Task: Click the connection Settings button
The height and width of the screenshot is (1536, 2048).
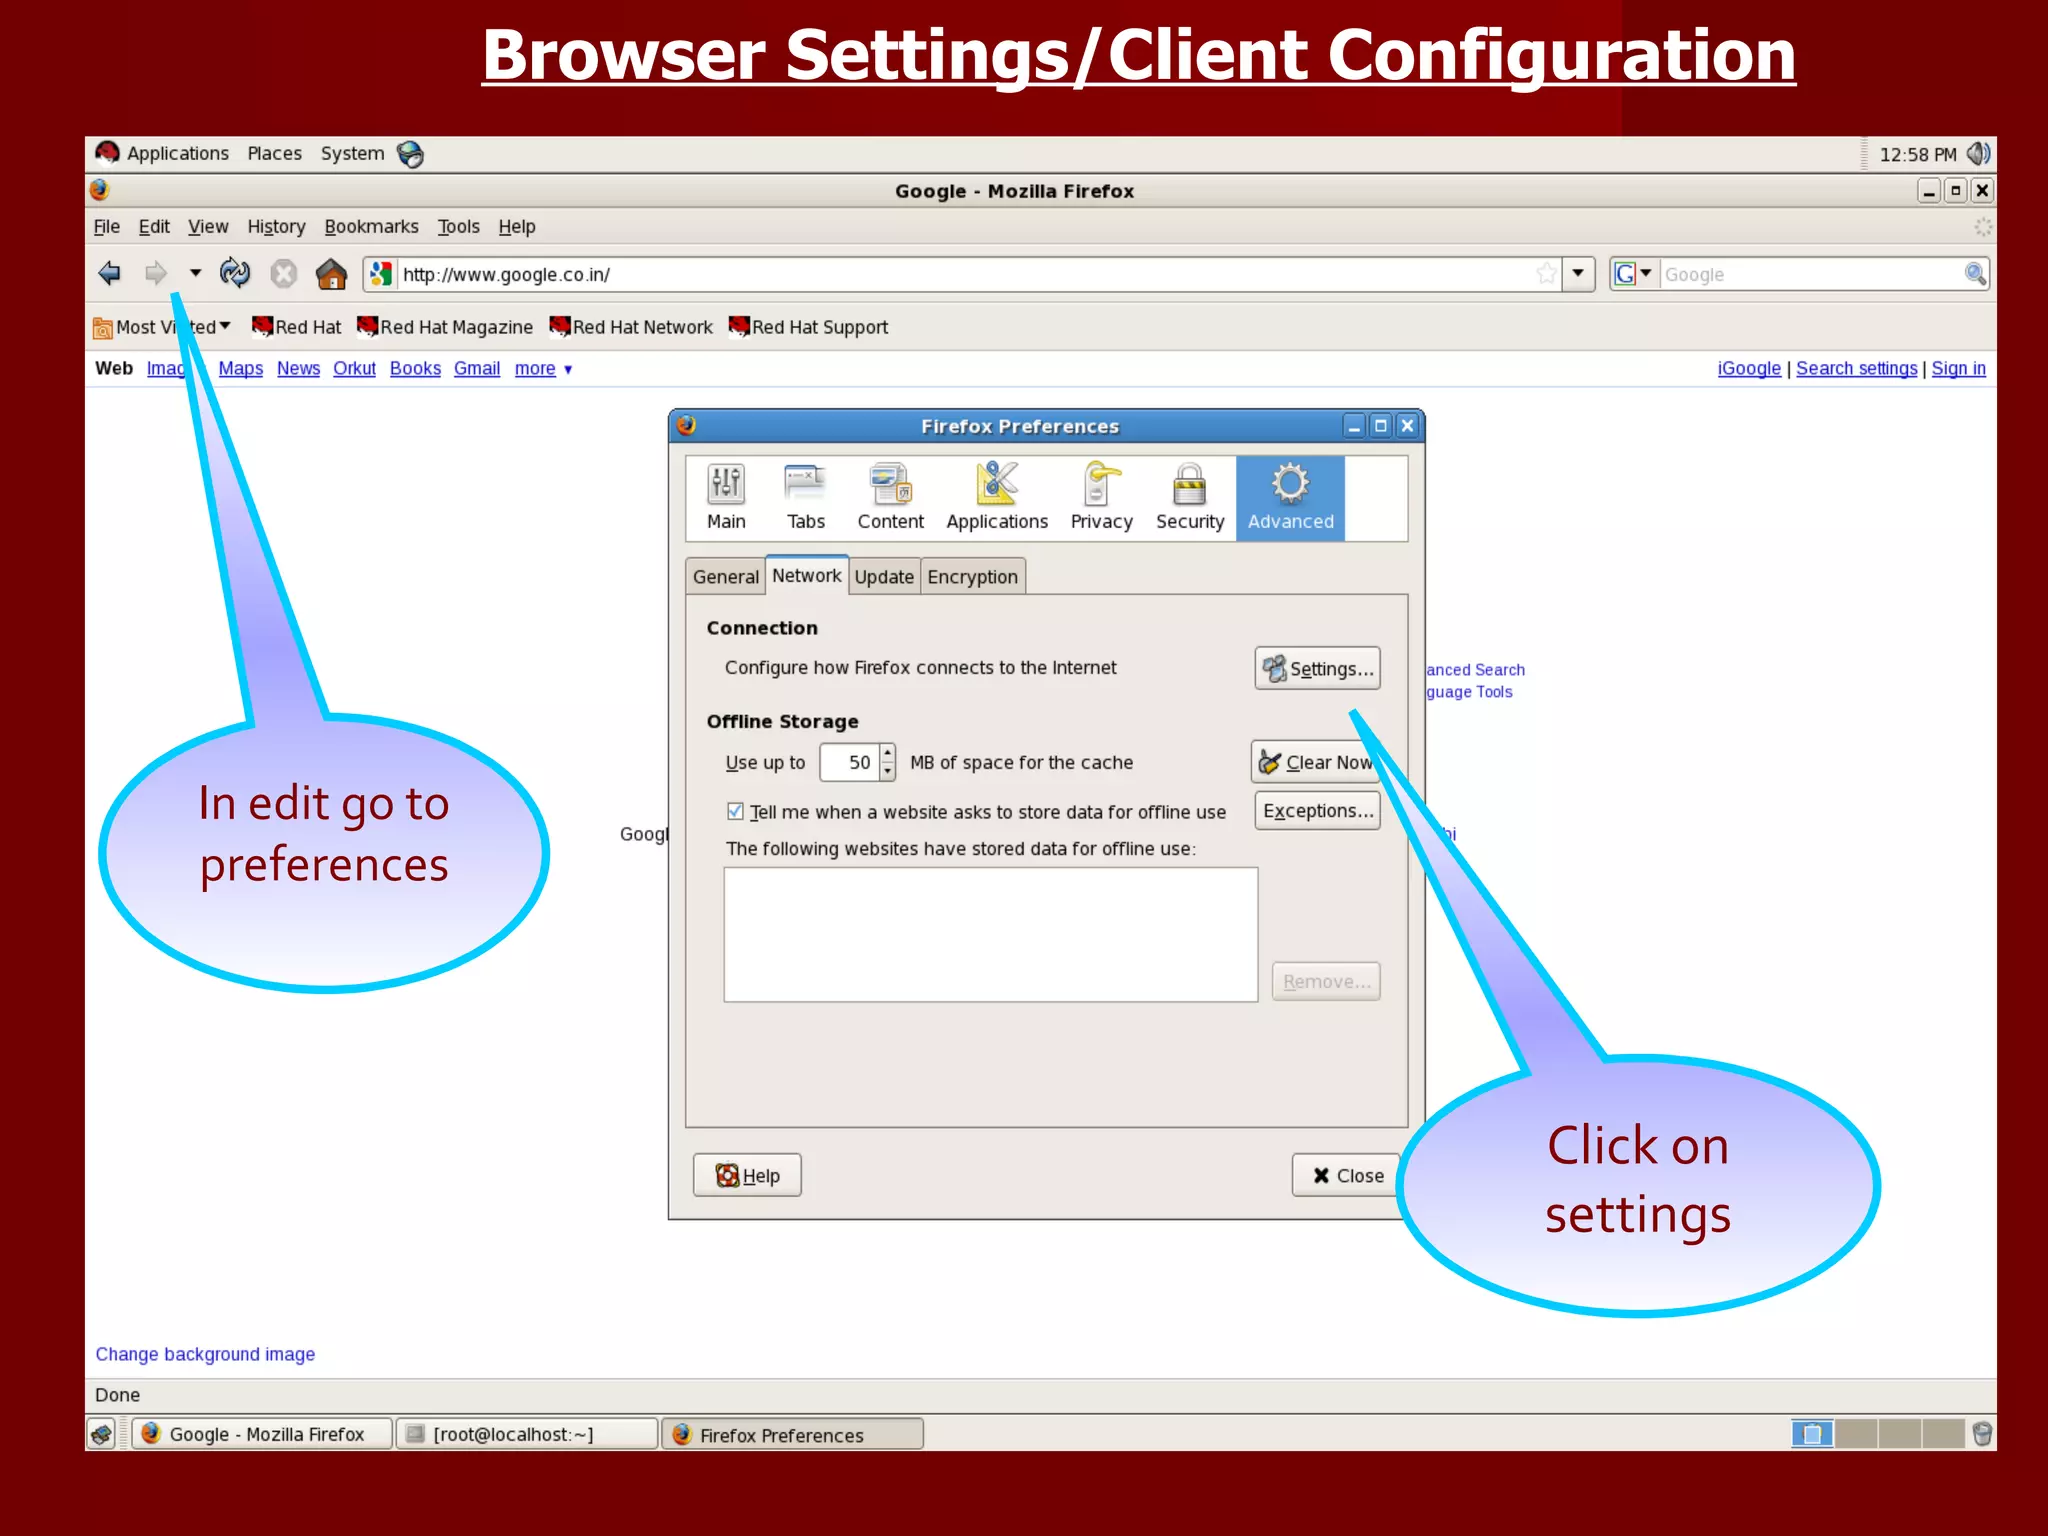Action: pyautogui.click(x=1317, y=668)
